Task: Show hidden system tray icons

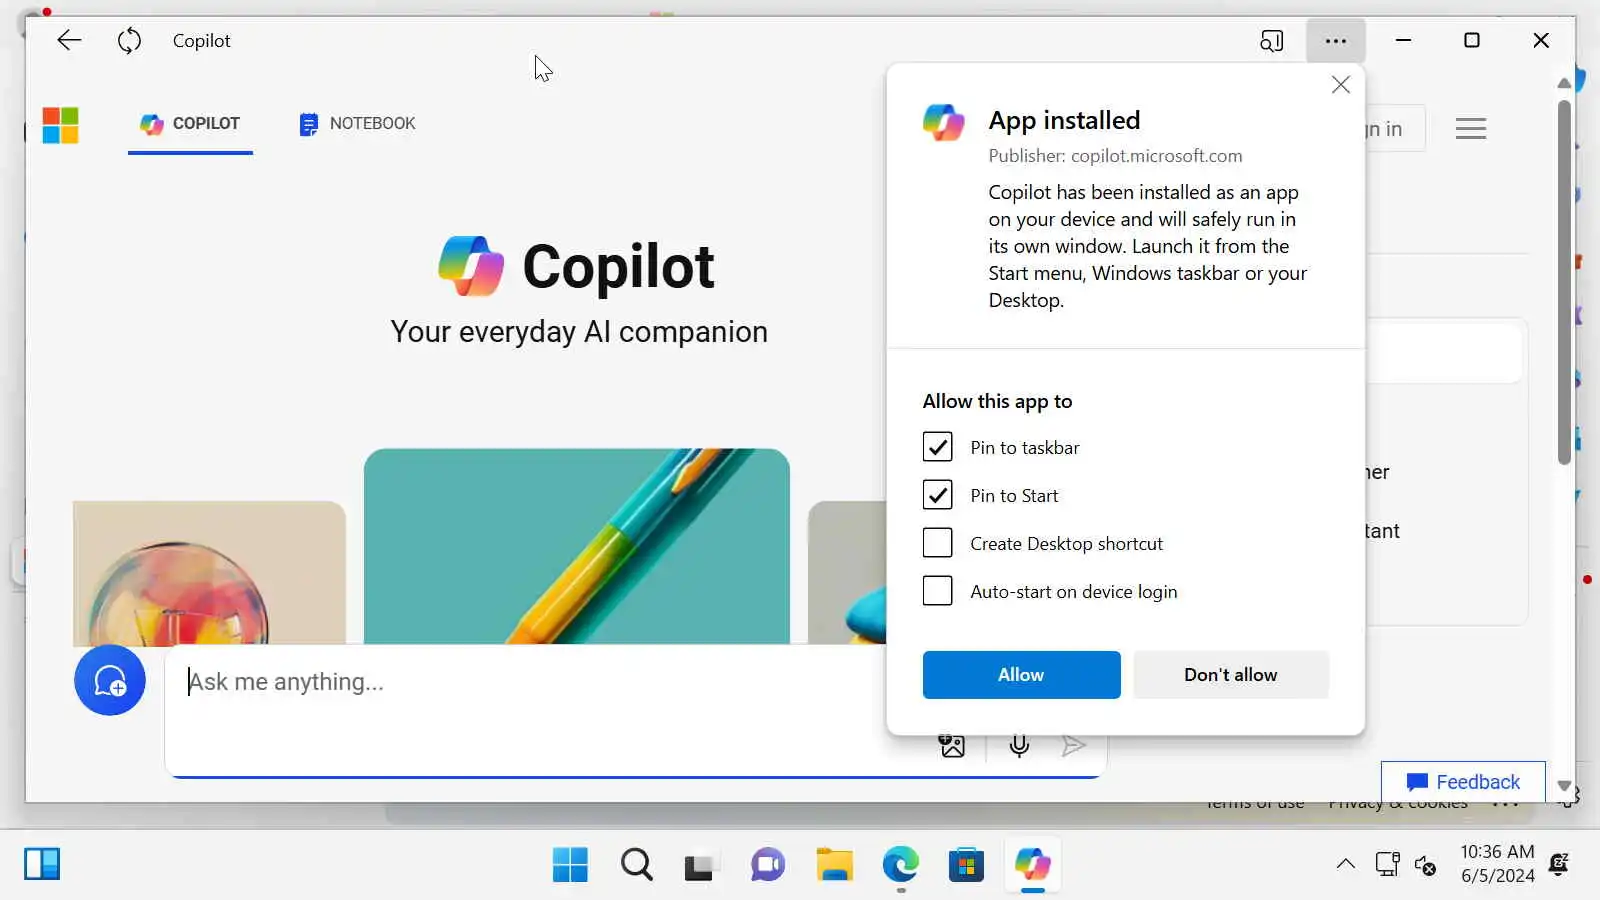Action: (x=1346, y=864)
